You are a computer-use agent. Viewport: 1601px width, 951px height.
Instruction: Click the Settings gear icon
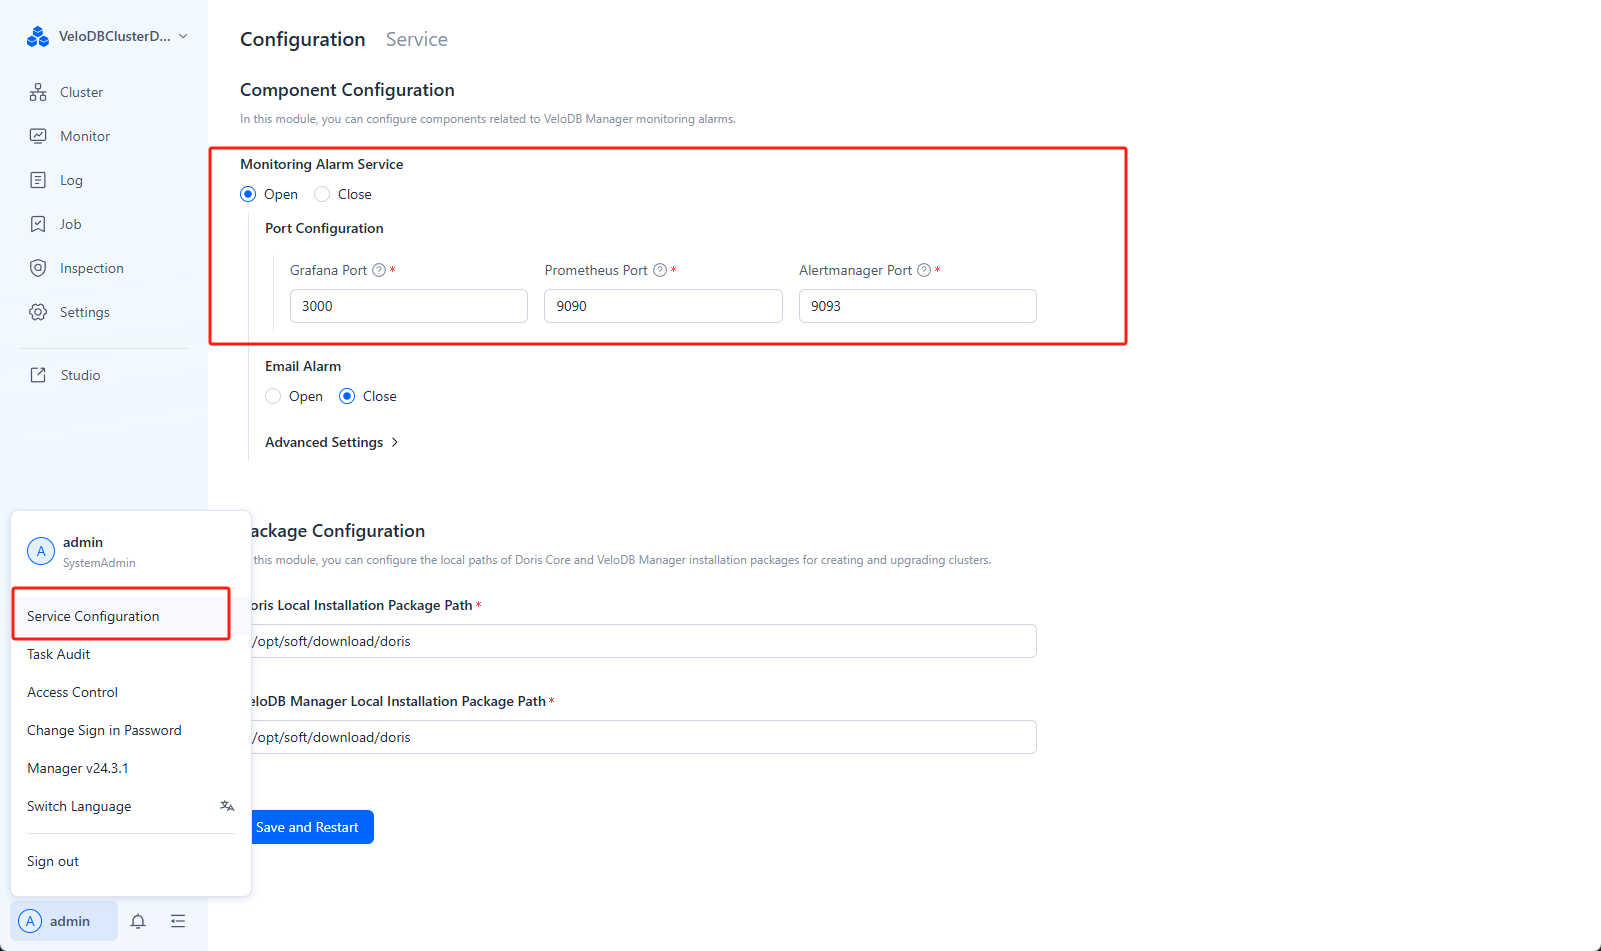point(38,311)
